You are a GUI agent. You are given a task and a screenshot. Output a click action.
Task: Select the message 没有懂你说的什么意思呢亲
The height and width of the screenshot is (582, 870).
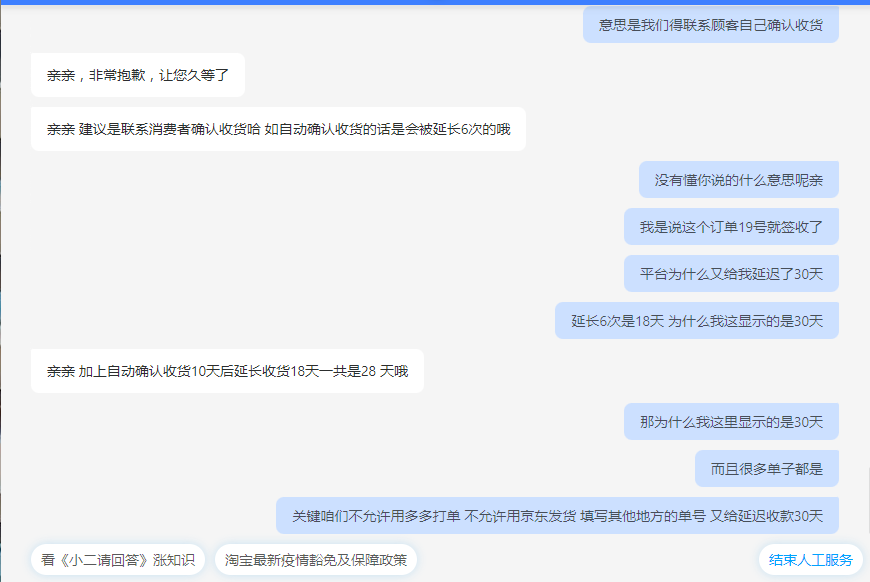pyautogui.click(x=738, y=179)
